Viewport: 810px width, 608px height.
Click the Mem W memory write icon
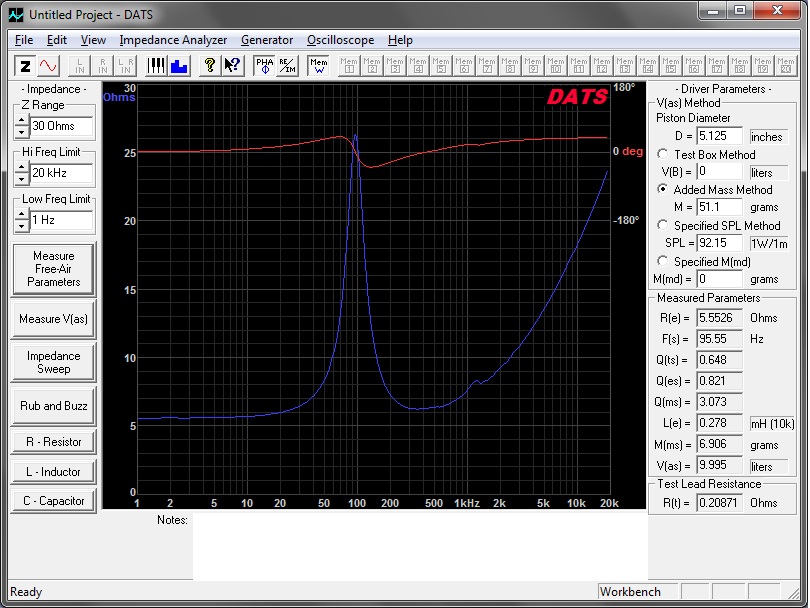pyautogui.click(x=319, y=66)
